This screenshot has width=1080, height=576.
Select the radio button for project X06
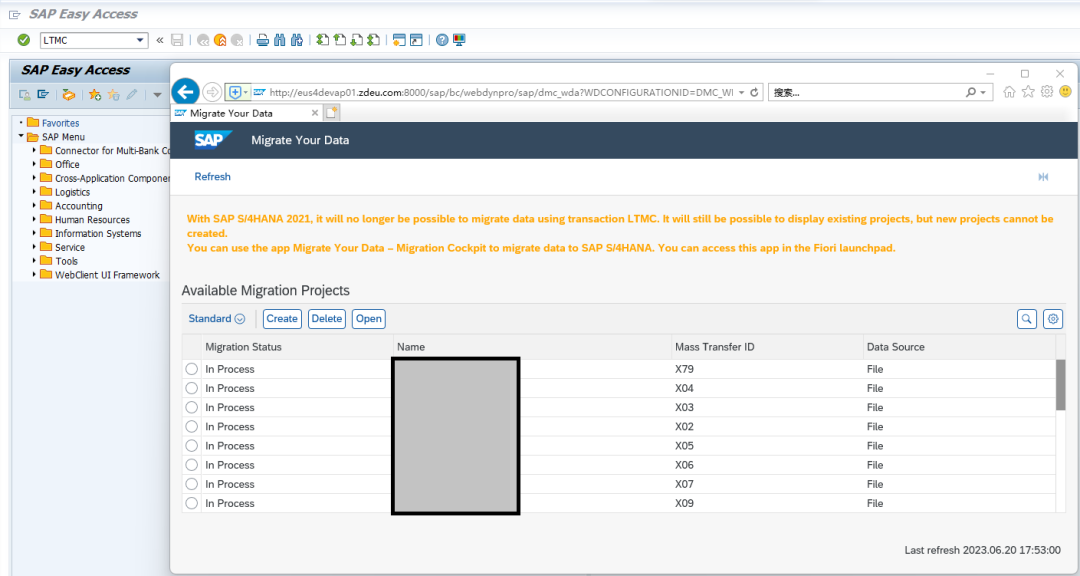click(x=191, y=465)
